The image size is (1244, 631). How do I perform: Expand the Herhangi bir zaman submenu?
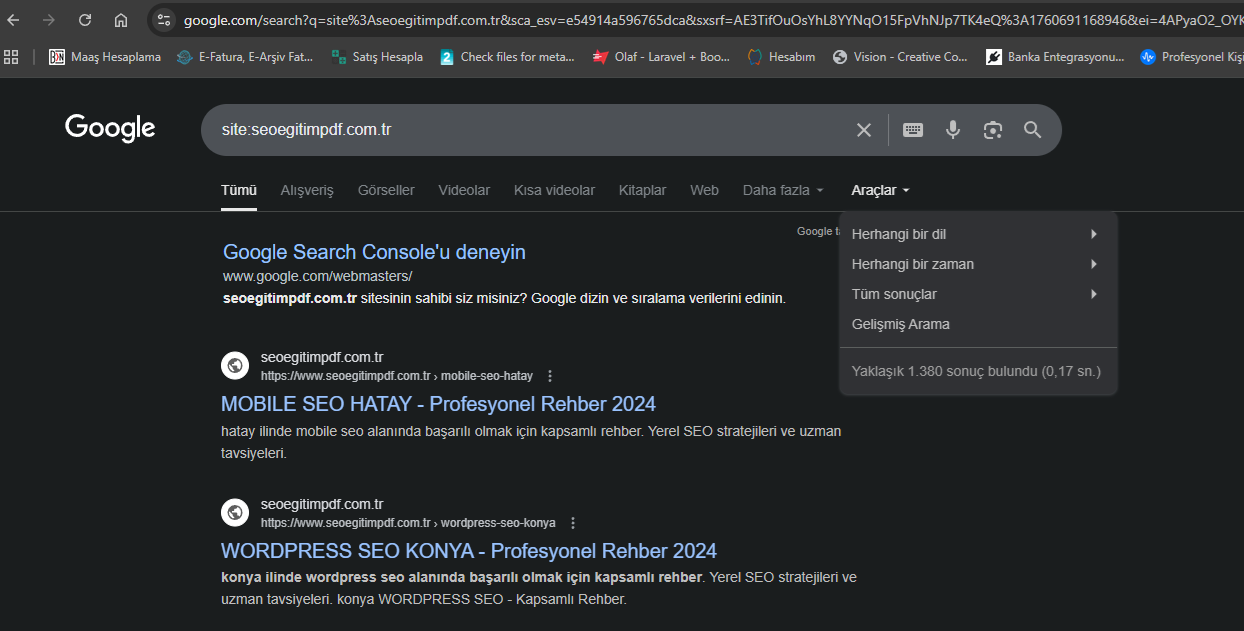978,264
